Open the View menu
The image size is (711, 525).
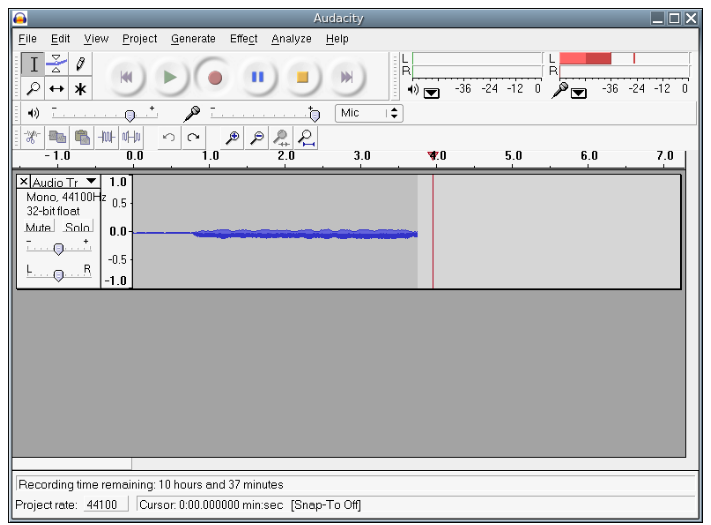[x=96, y=39]
